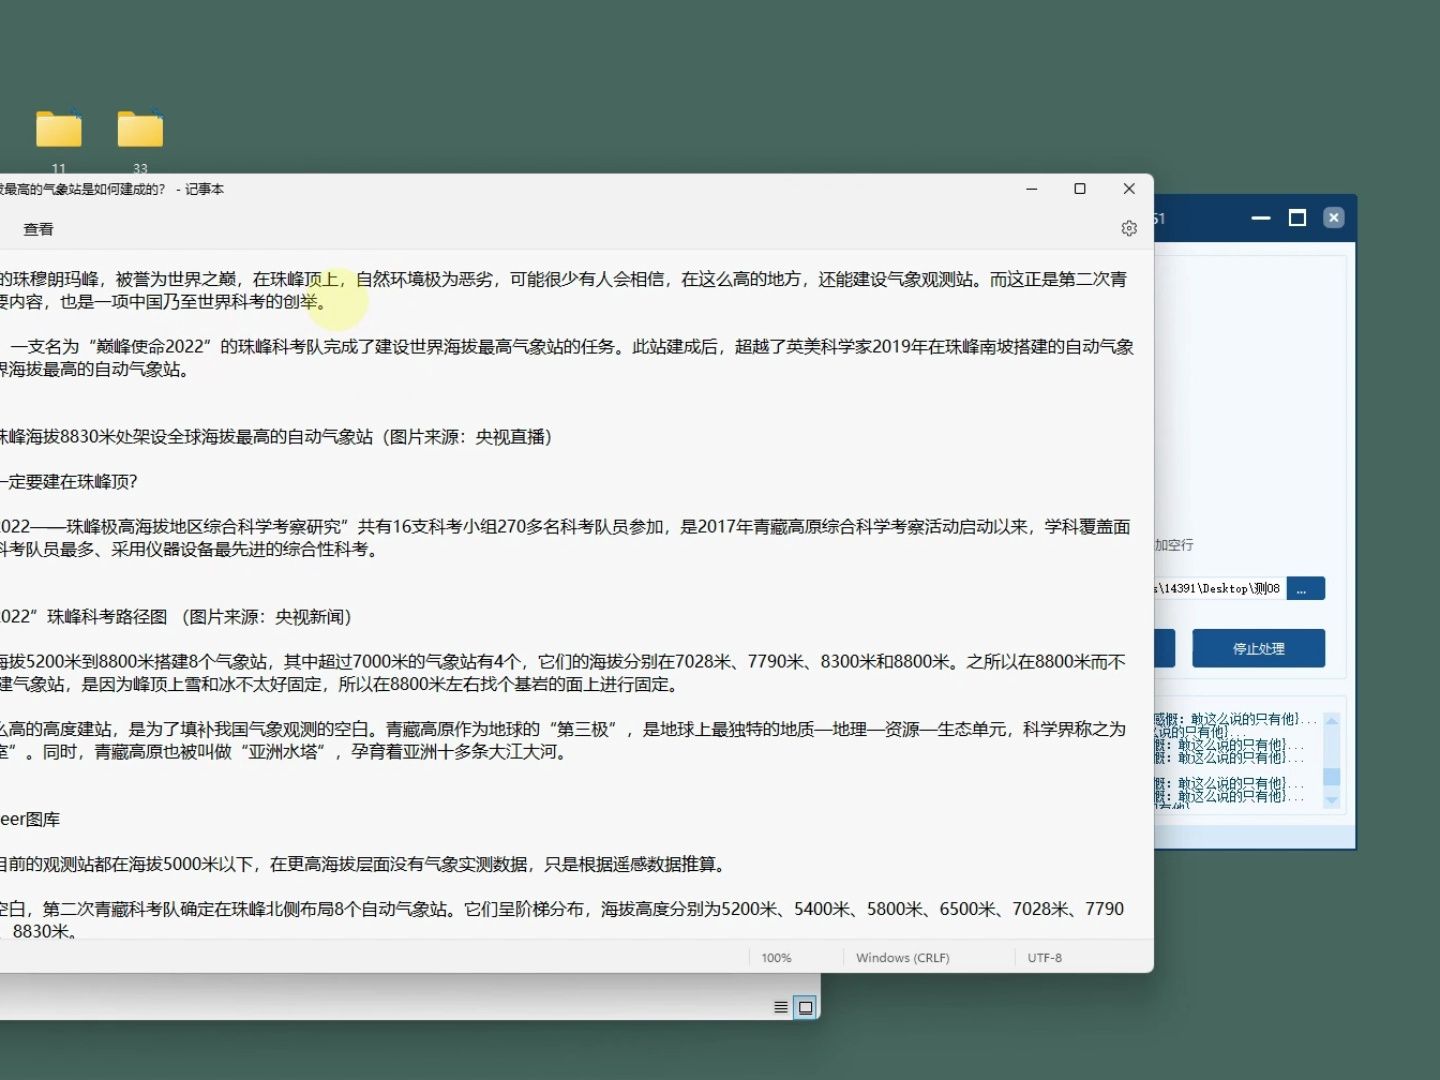Click the log scrollbar down arrow in the blue window
Image resolution: width=1440 pixels, height=1080 pixels.
[x=1331, y=801]
